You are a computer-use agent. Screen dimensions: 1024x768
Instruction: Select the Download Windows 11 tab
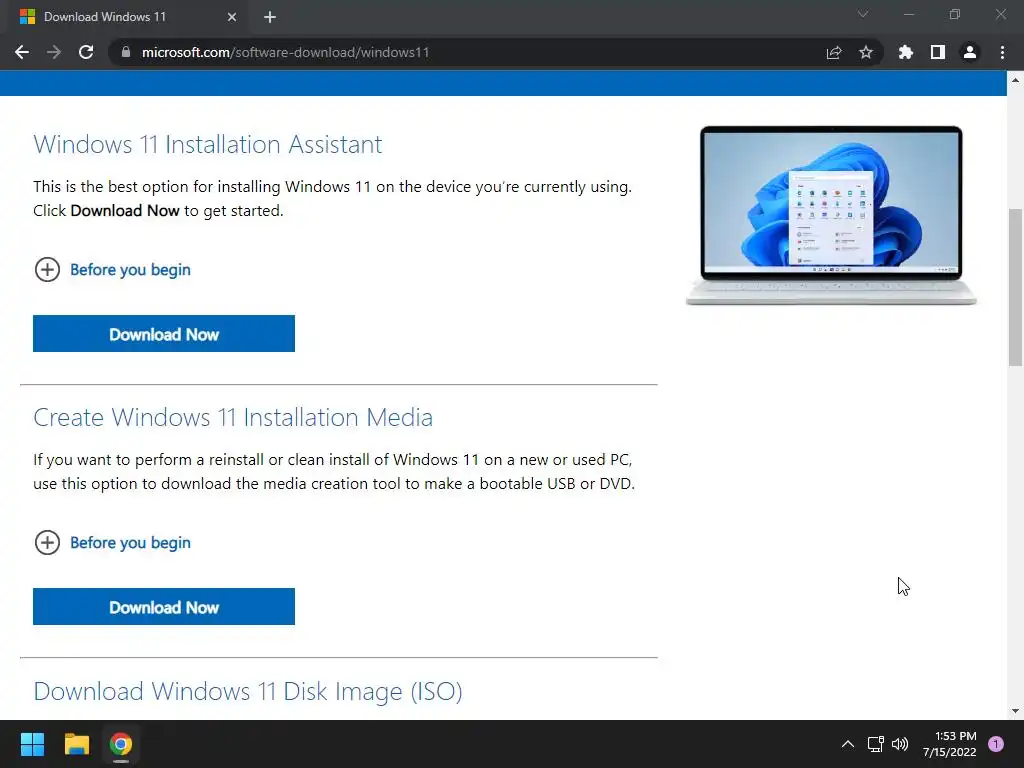(x=127, y=17)
